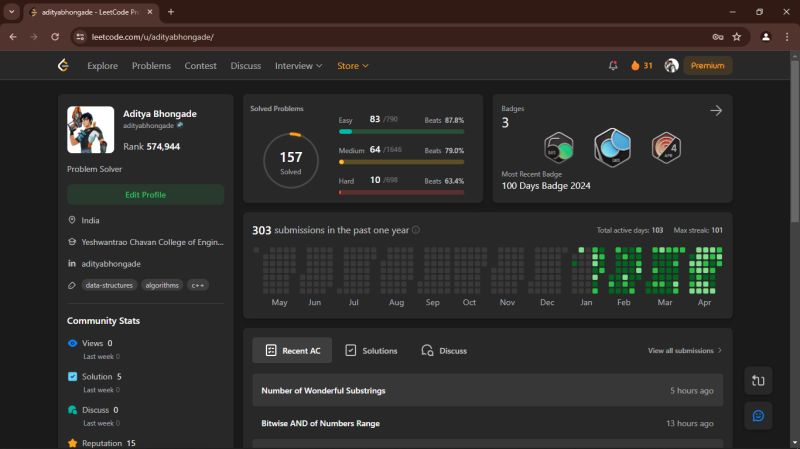This screenshot has width=800, height=449.
Task: Open adityabhongade LinkedIn link
Action: [x=111, y=264]
